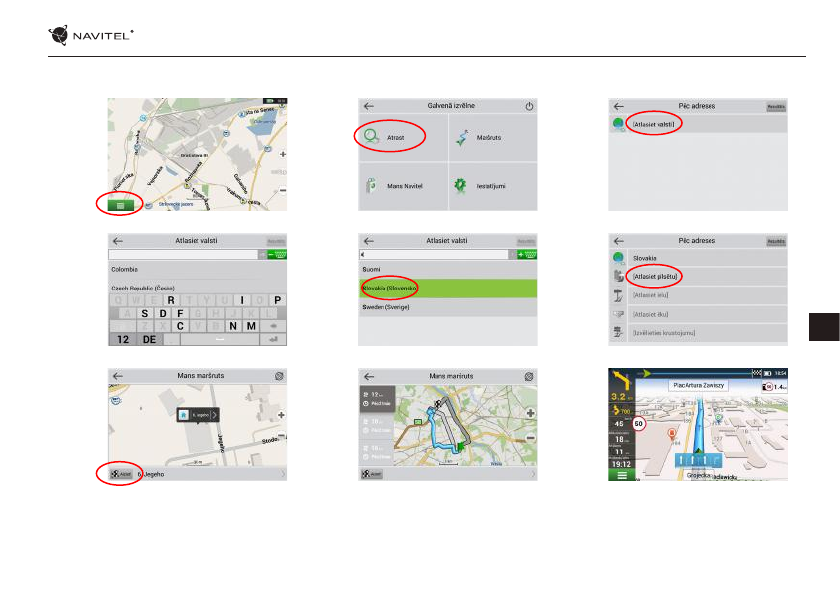Go back from the Suomi country list screen
This screenshot has height=595, width=840.
coord(369,241)
